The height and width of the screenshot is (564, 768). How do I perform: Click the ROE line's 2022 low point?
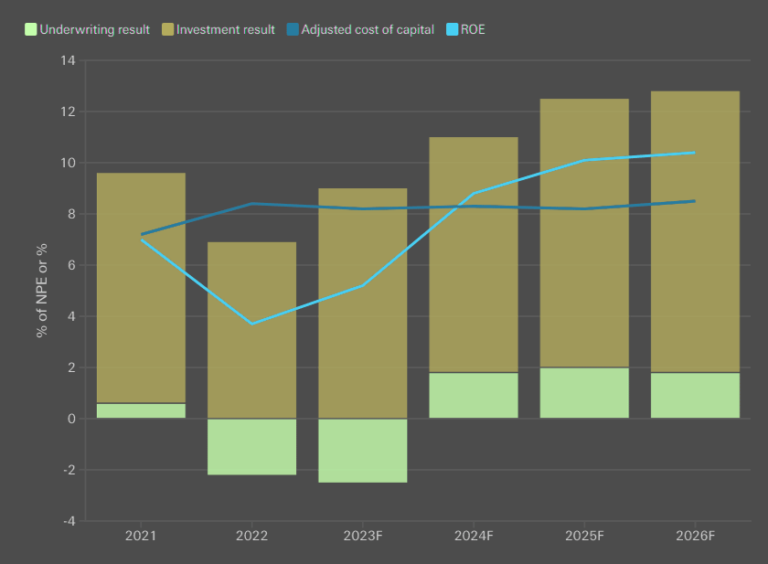click(x=252, y=324)
